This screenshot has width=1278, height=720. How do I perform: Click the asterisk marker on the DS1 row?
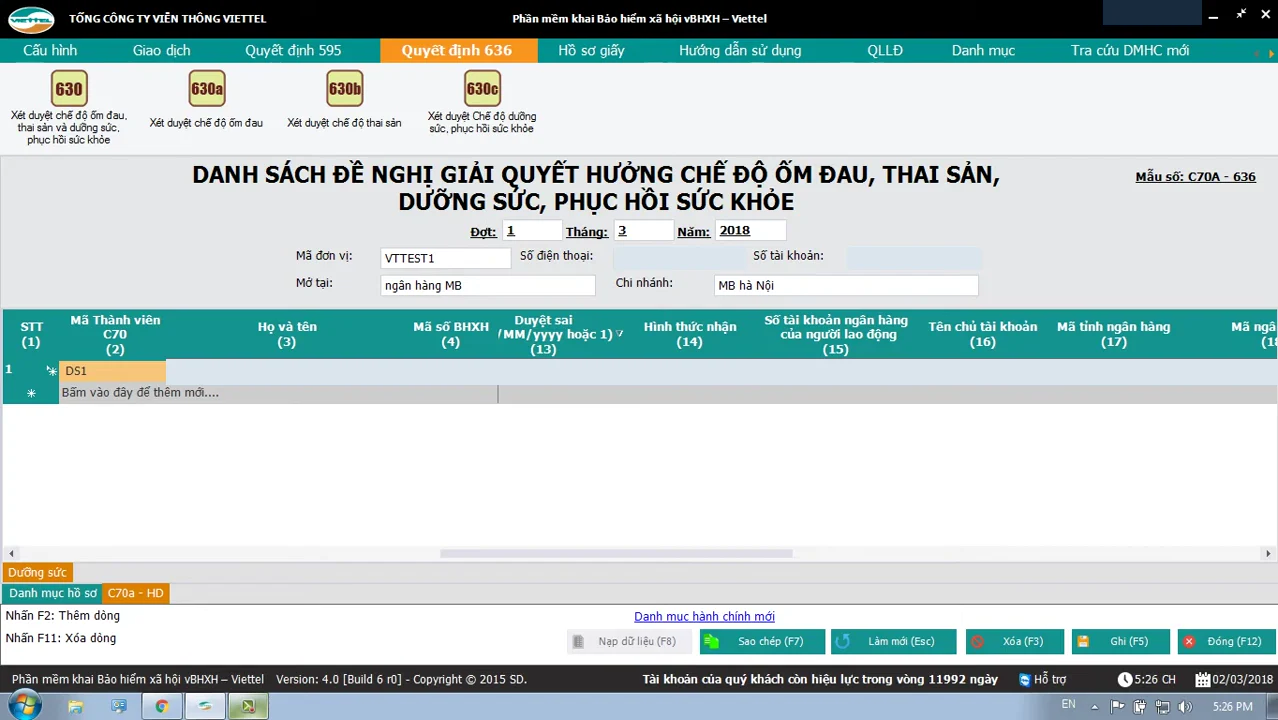point(52,371)
